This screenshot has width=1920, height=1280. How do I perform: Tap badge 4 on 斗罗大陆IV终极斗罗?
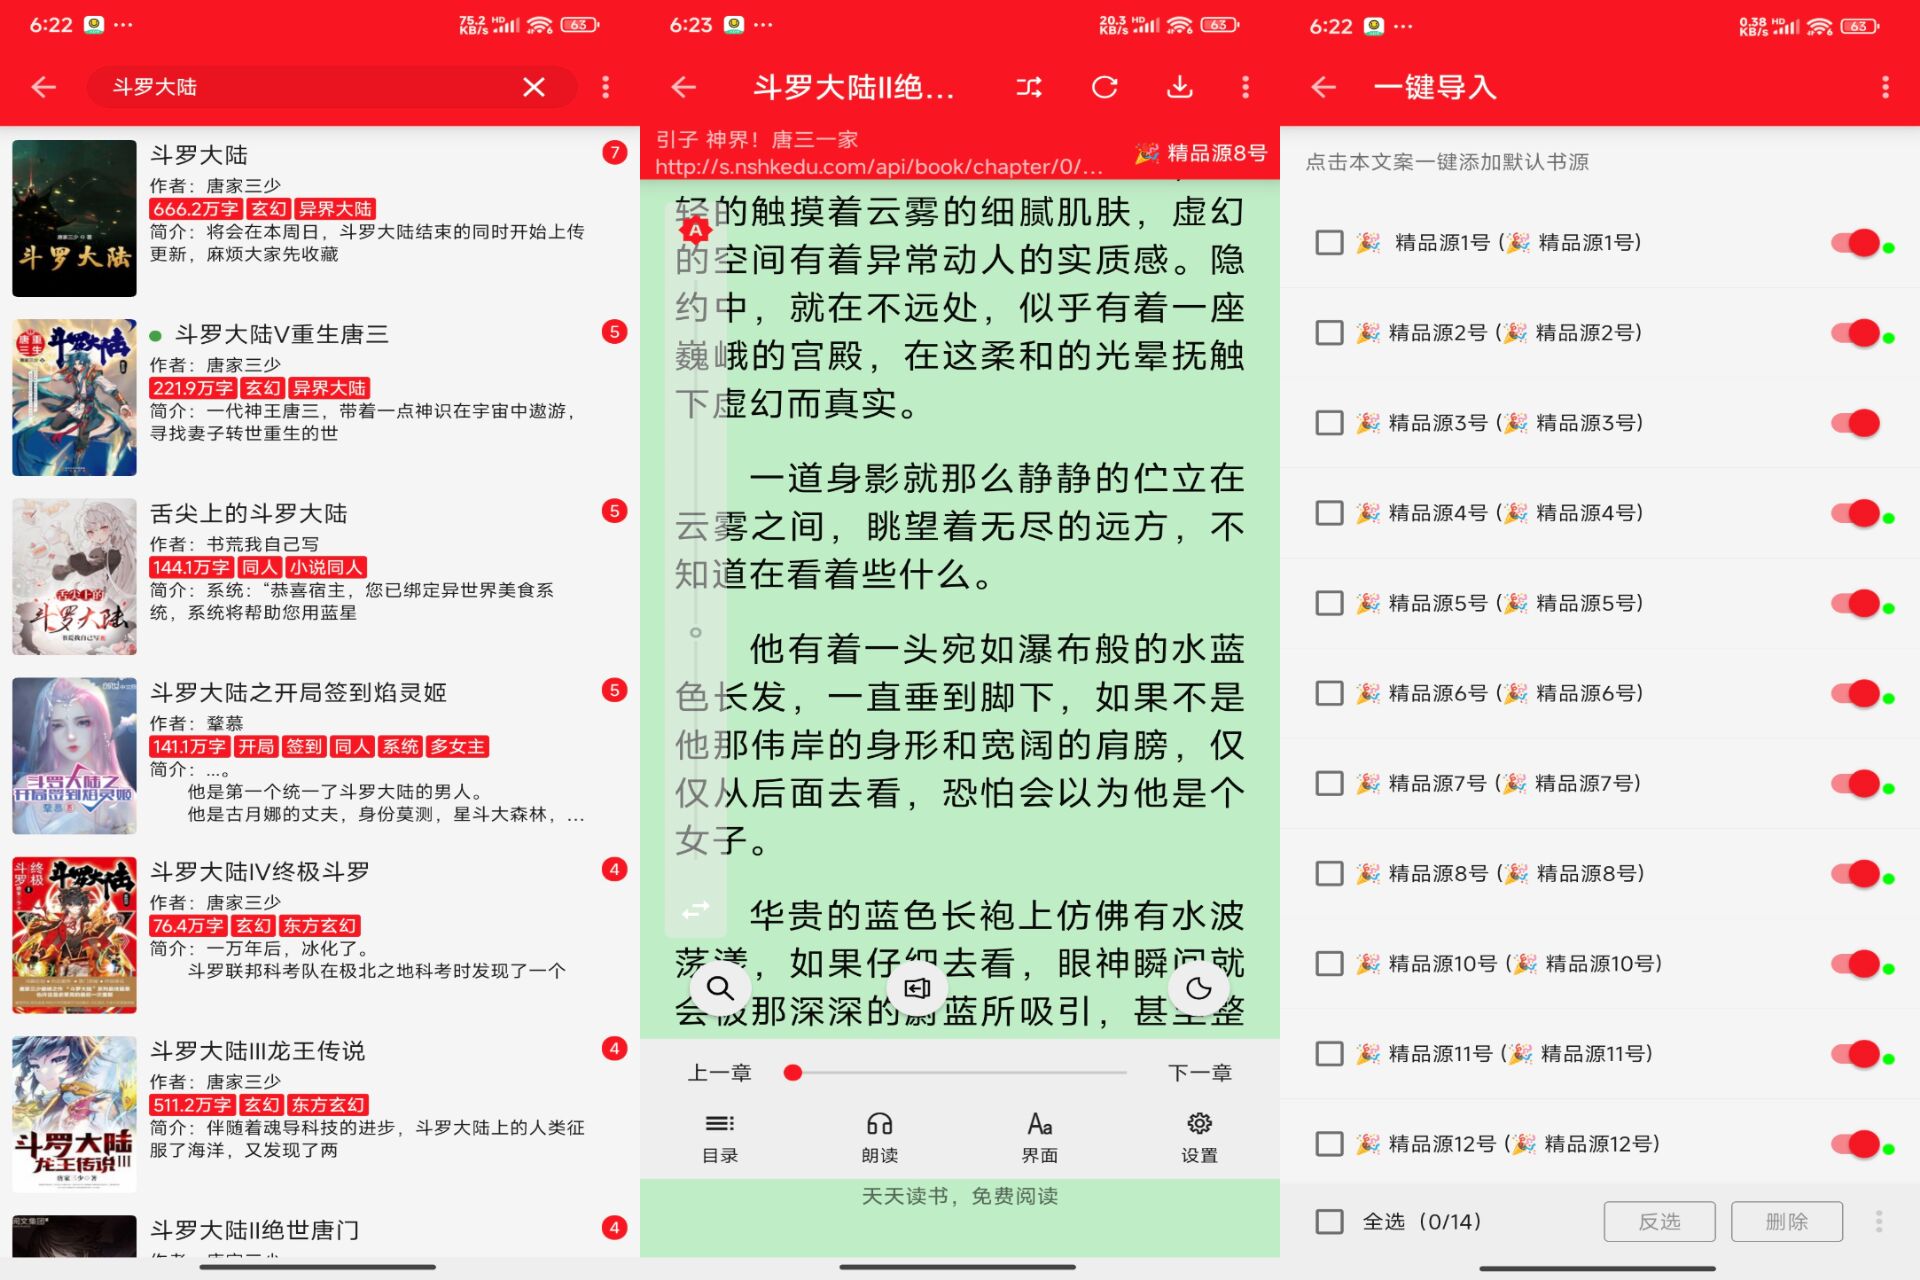tap(614, 869)
